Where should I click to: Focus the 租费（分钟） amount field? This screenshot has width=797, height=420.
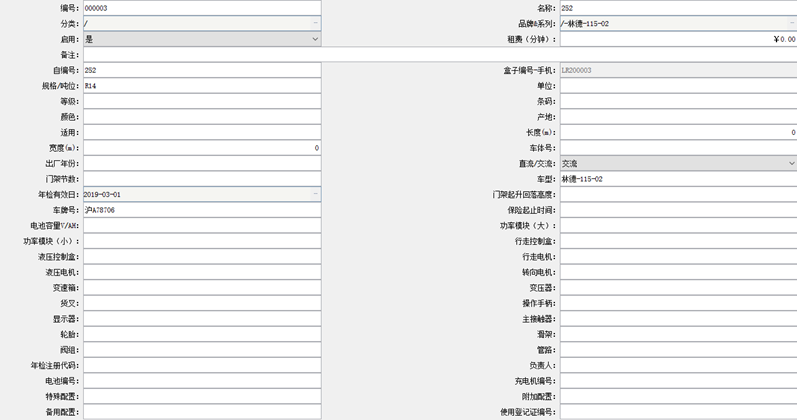click(677, 39)
